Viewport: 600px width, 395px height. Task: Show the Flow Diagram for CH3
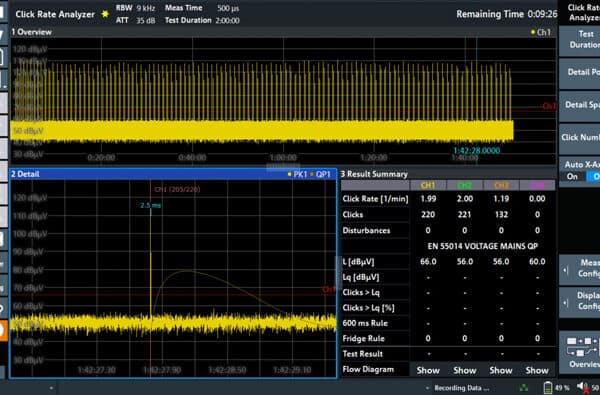[x=501, y=370]
